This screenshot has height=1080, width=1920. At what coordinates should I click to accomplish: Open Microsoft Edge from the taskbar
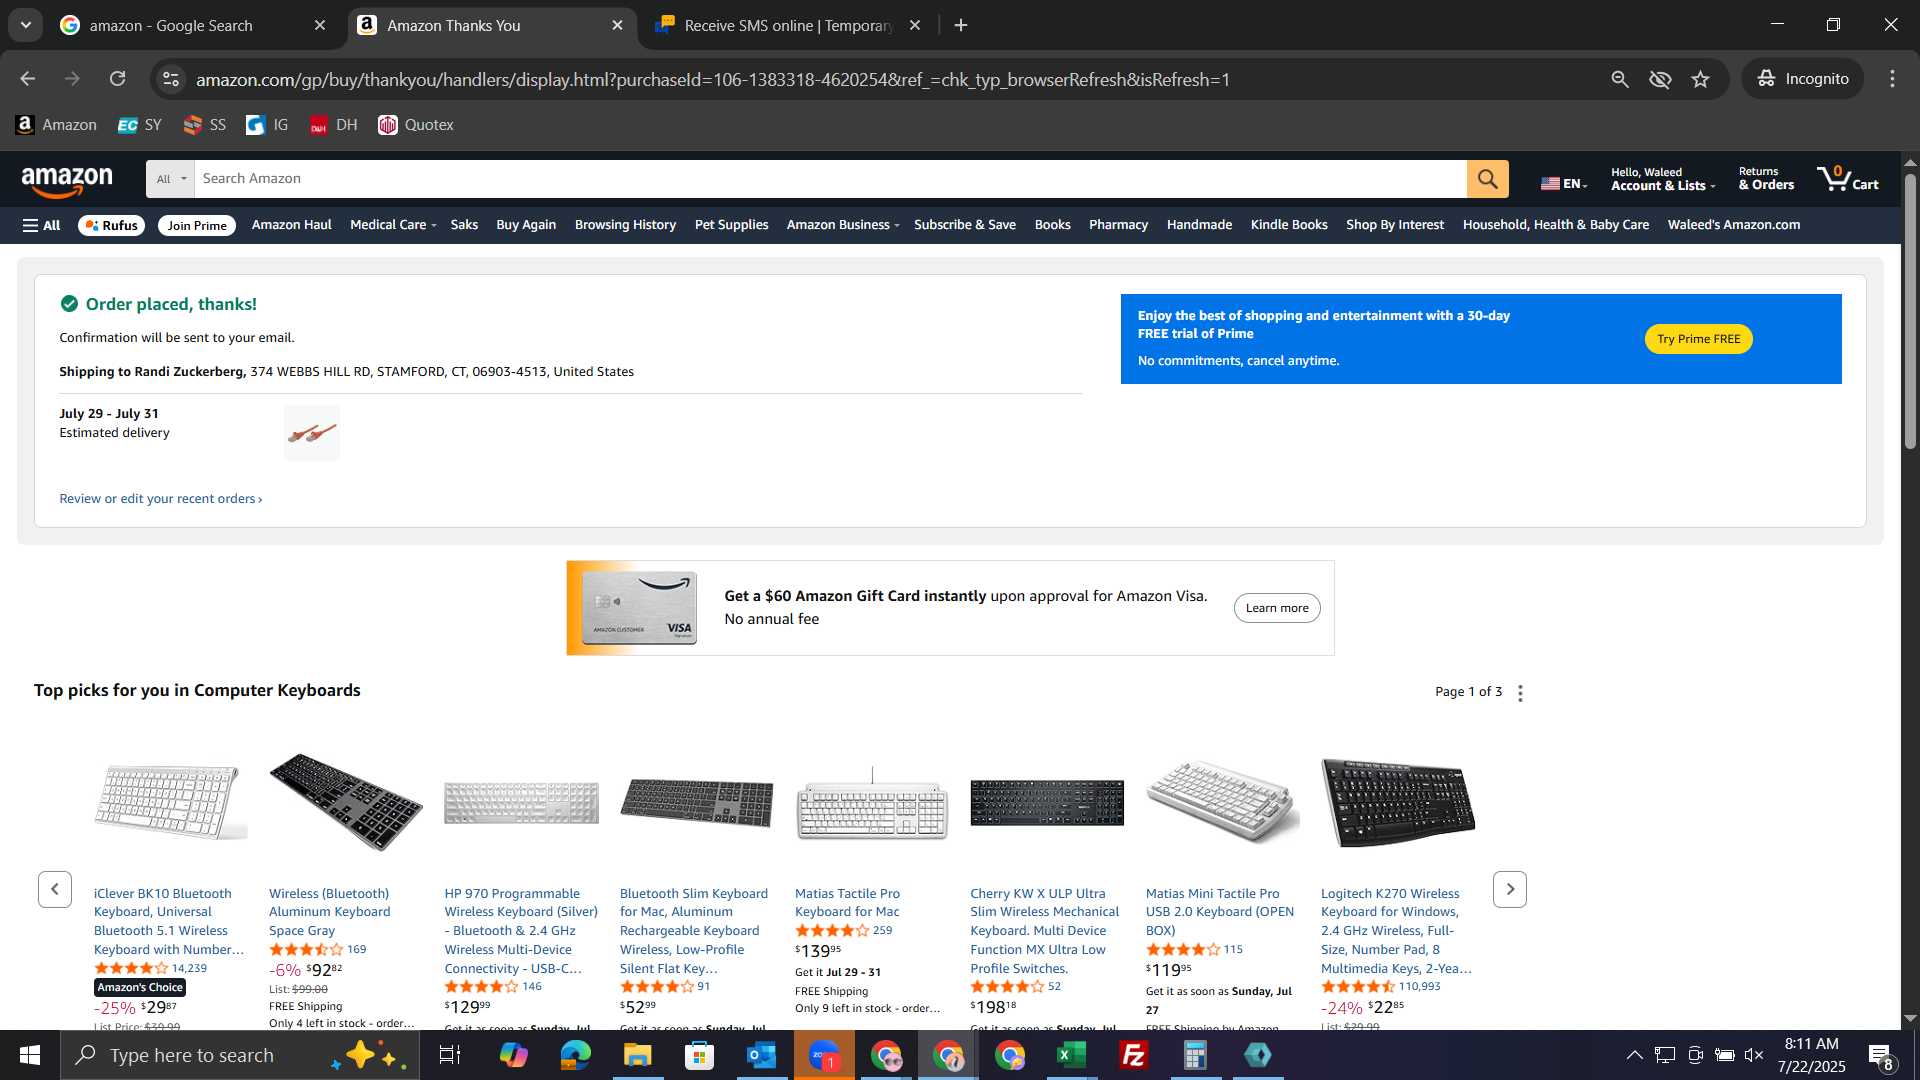(x=576, y=1055)
